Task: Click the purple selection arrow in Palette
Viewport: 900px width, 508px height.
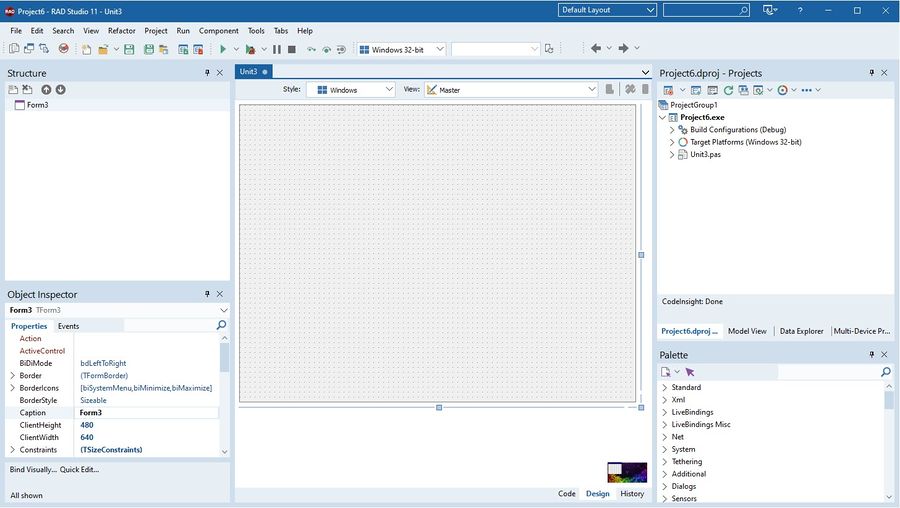Action: [690, 372]
